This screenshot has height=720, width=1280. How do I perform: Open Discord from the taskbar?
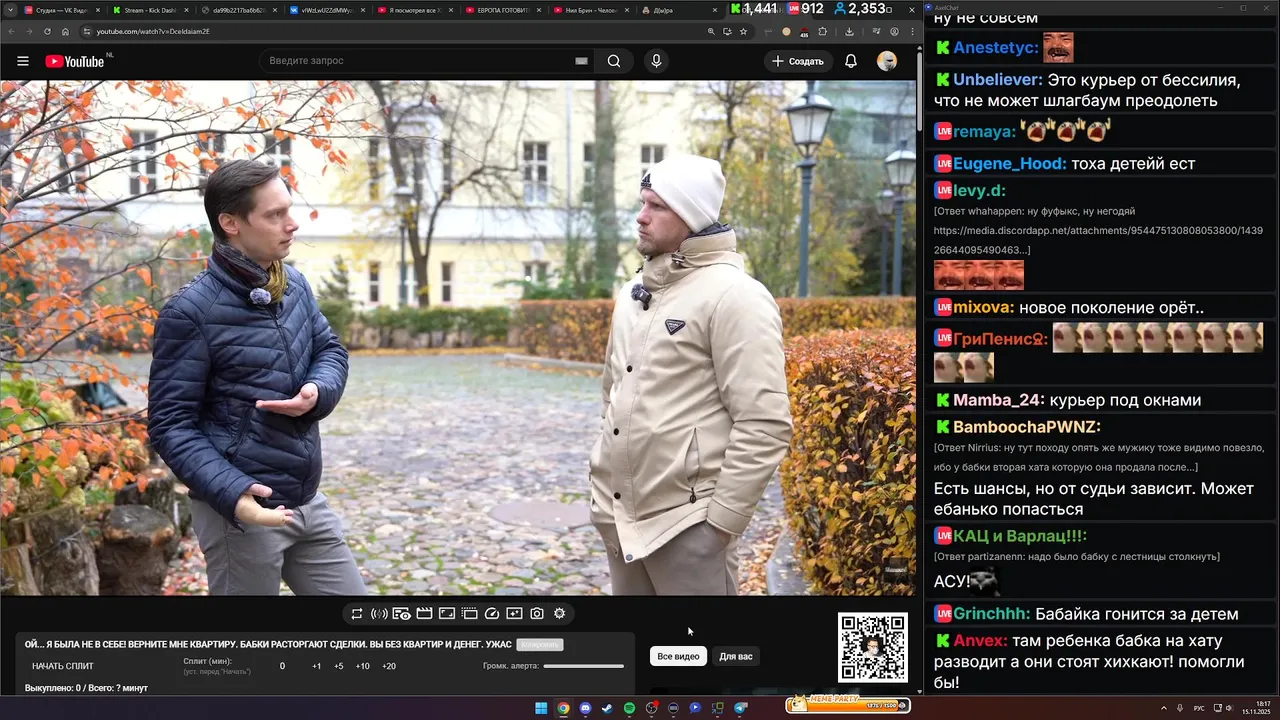coord(585,708)
